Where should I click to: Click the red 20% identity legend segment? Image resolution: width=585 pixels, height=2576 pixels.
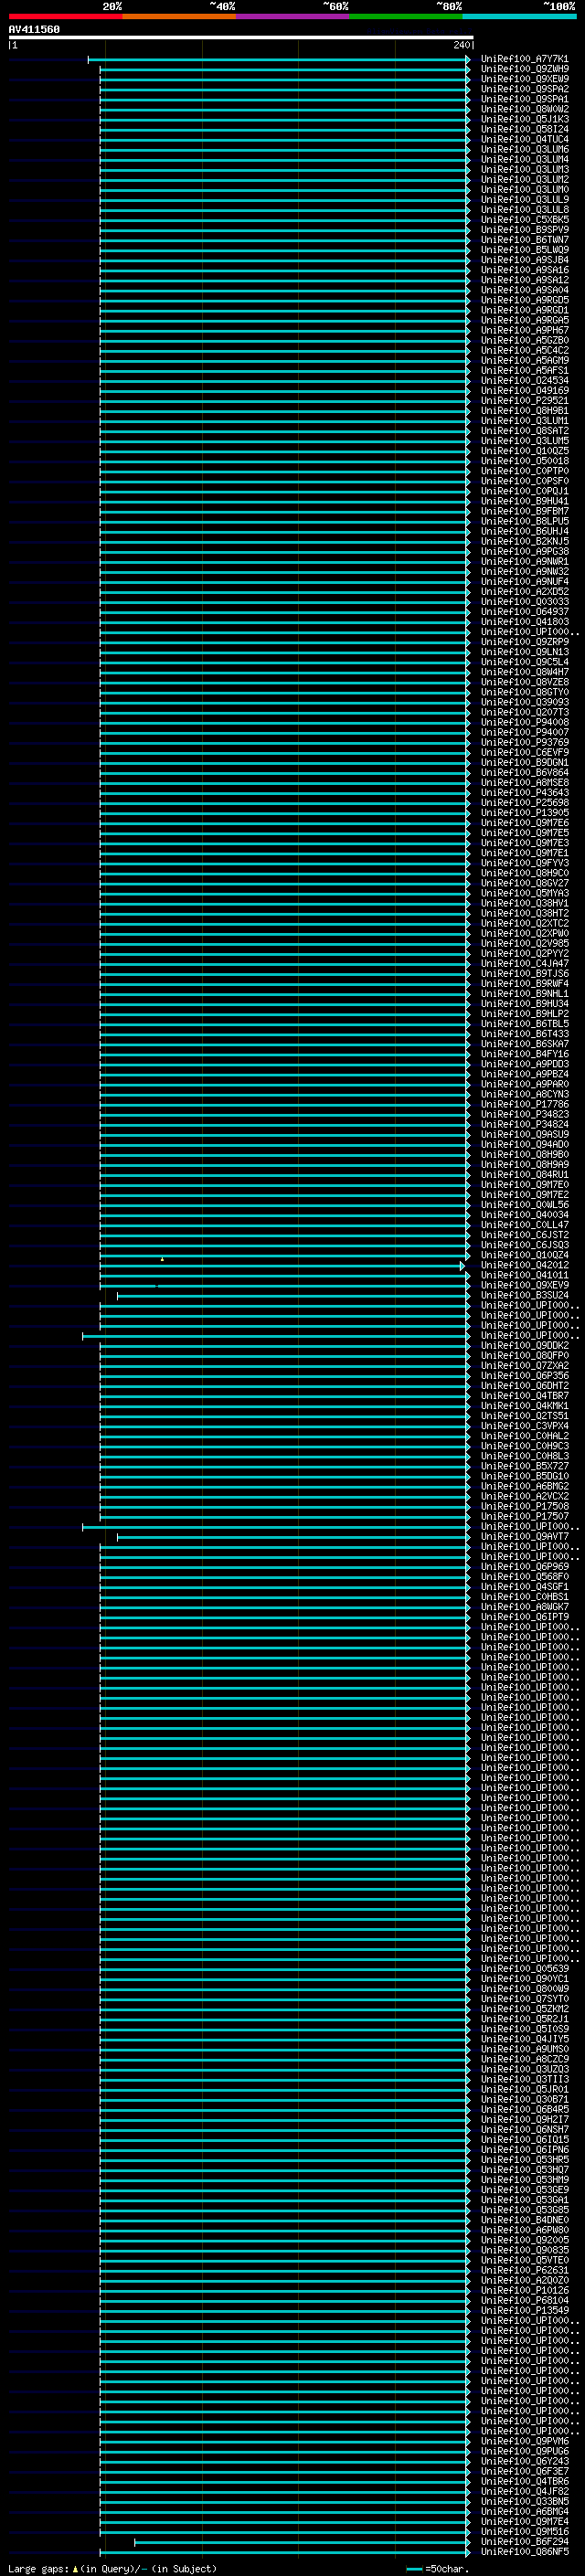[65, 16]
